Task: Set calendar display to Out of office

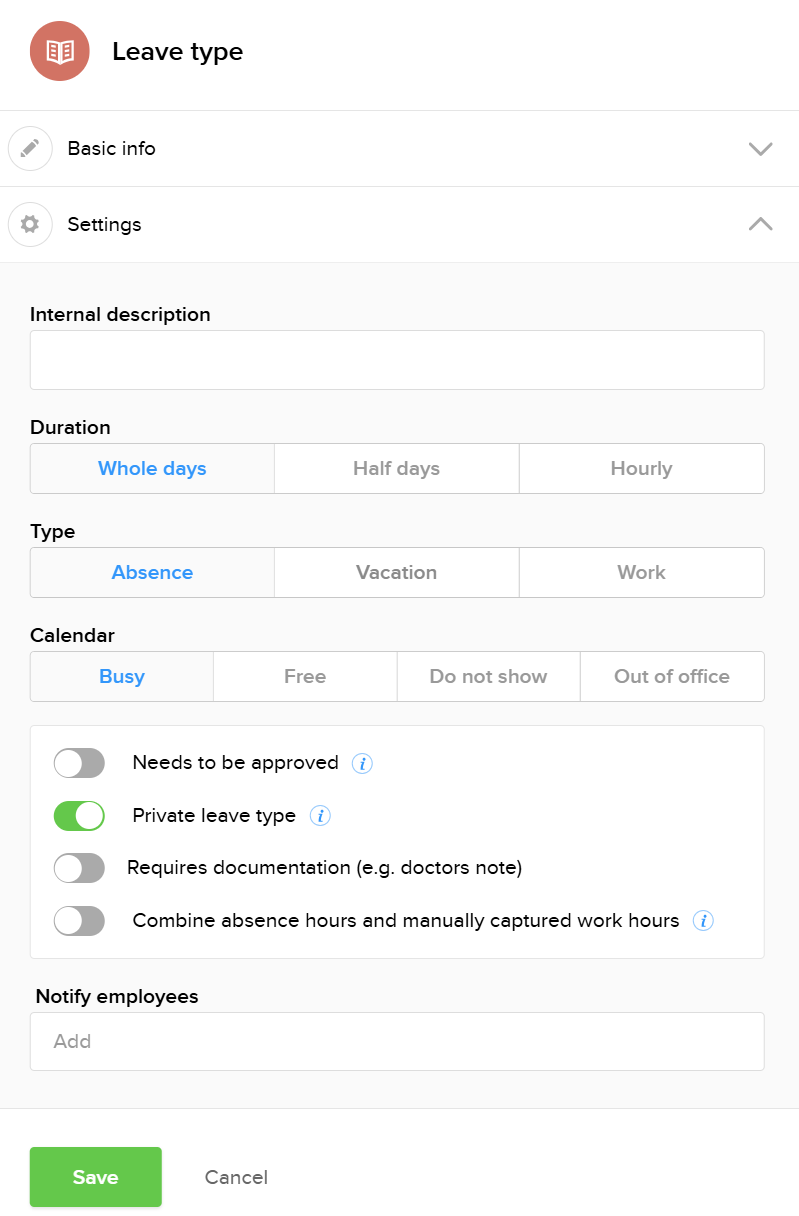Action: pyautogui.click(x=672, y=676)
